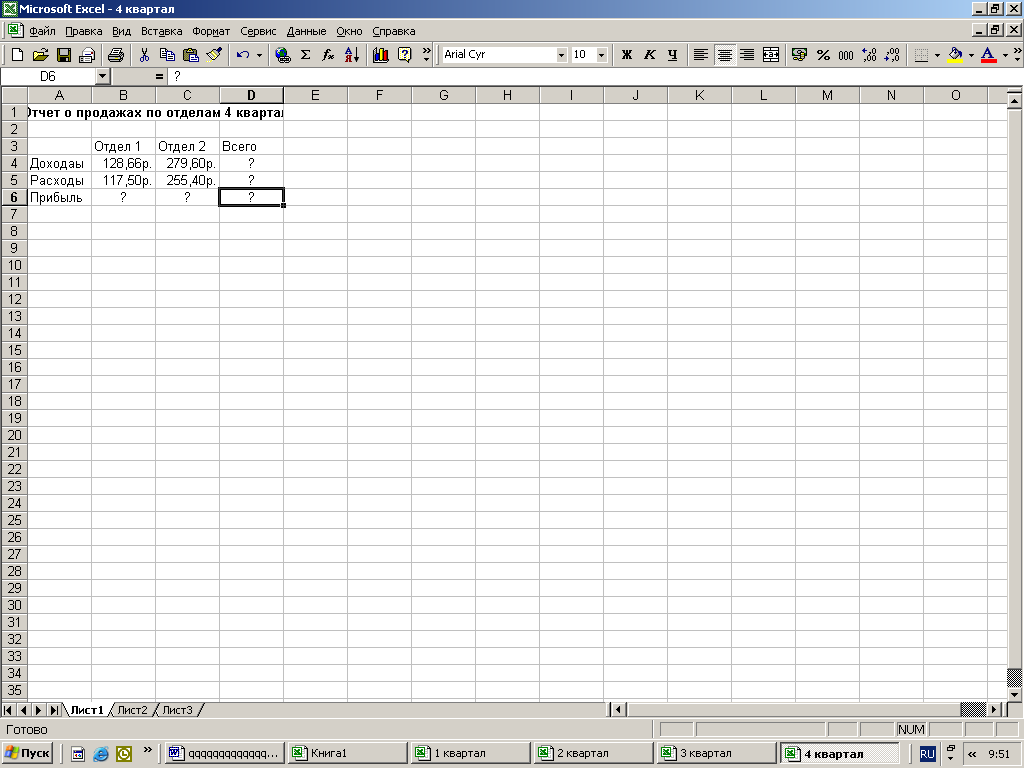The width and height of the screenshot is (1024, 768).
Task: Click the Merge and Center icon
Action: tap(771, 55)
